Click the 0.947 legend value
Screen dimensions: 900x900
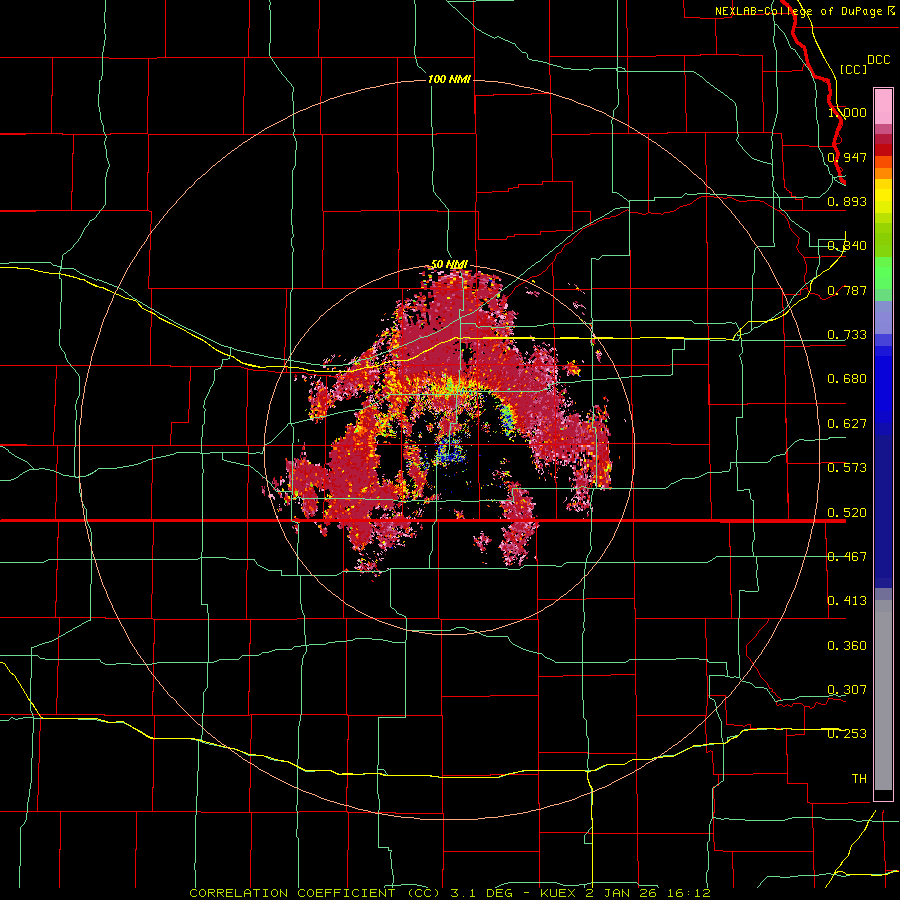coord(847,157)
